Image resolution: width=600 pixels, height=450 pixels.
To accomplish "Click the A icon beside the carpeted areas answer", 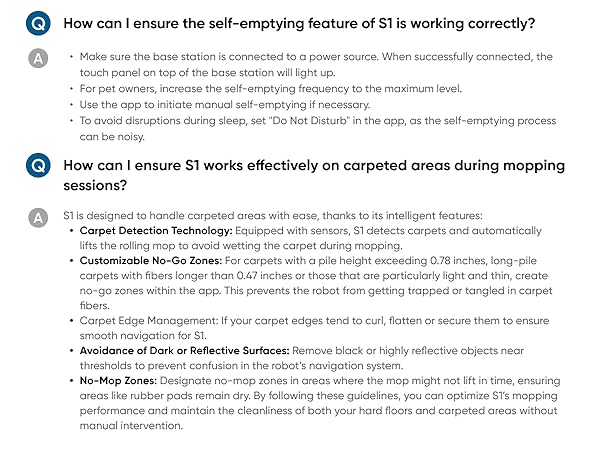I will coord(38,216).
